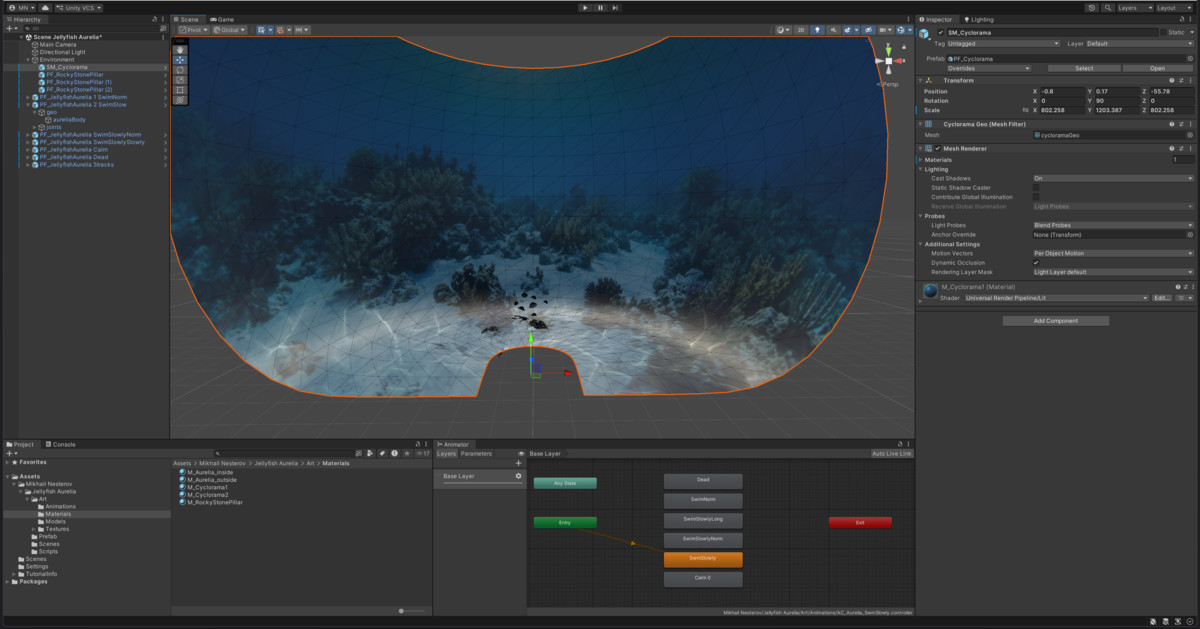Toggle scene visibility of hidden objects
1200x629 pixels.
pos(868,30)
